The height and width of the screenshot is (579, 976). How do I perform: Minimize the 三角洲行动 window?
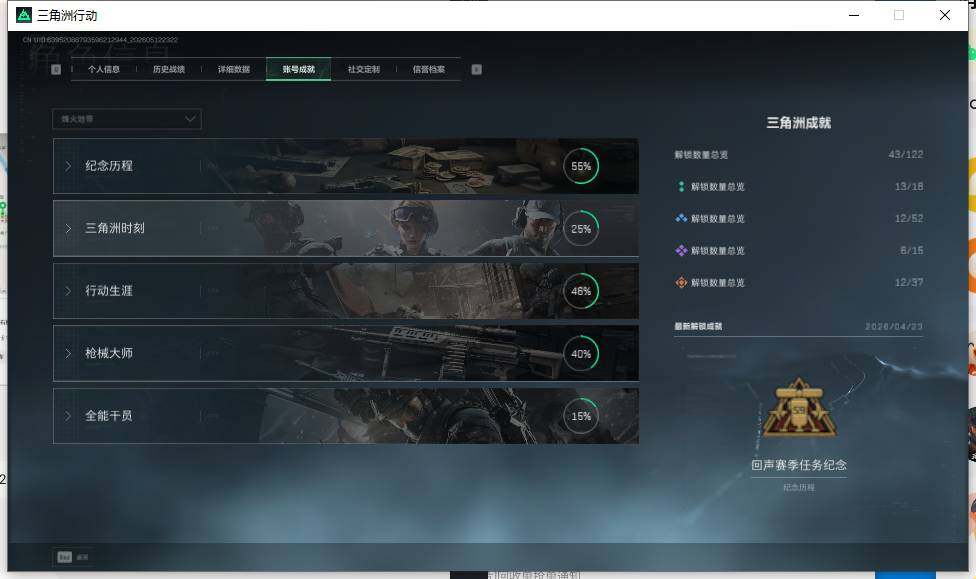point(854,15)
